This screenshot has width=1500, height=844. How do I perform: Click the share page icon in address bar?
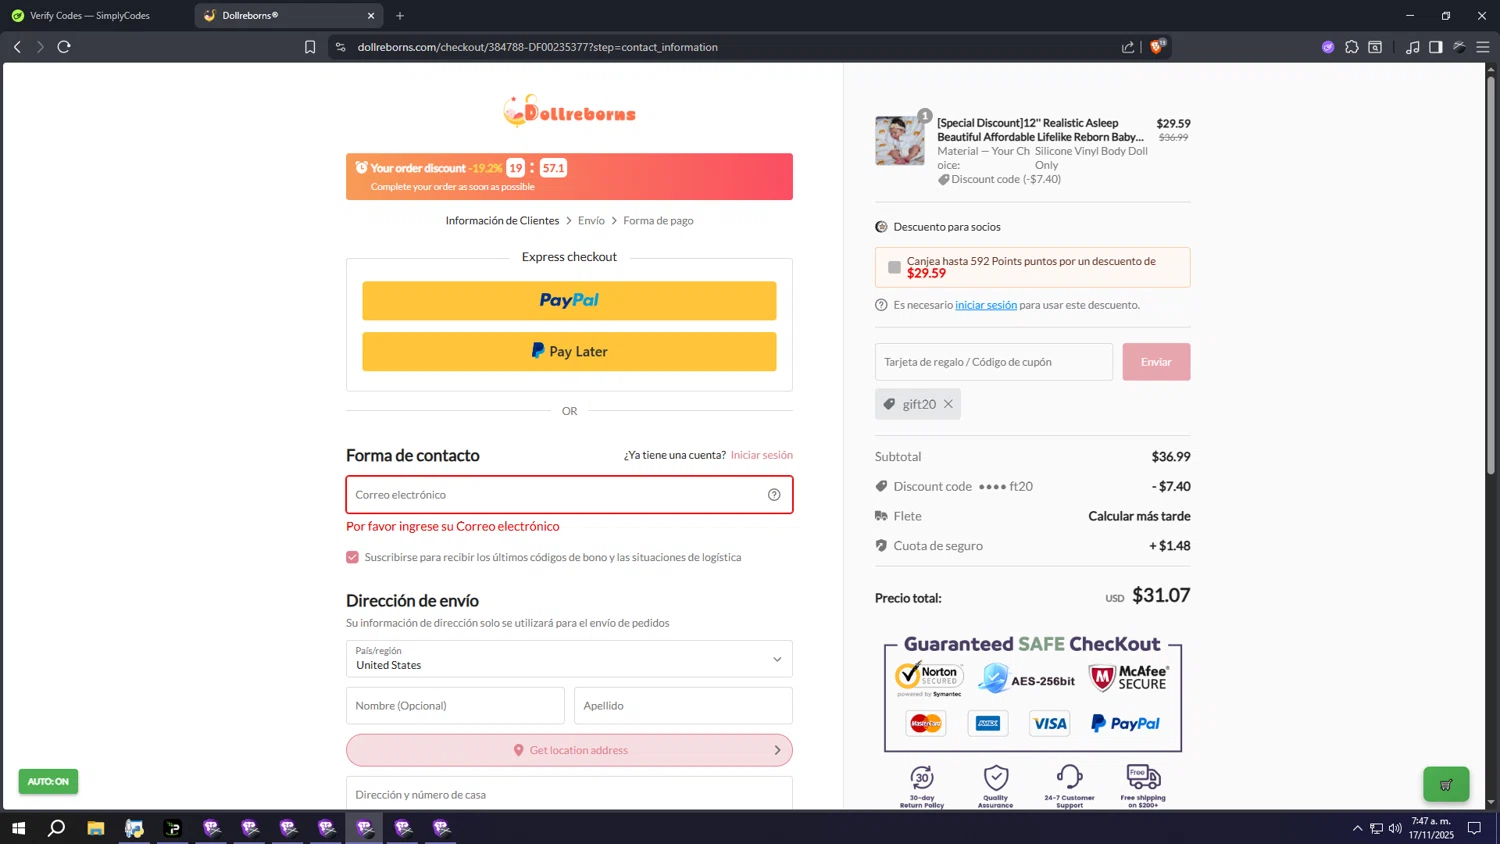click(x=1128, y=47)
